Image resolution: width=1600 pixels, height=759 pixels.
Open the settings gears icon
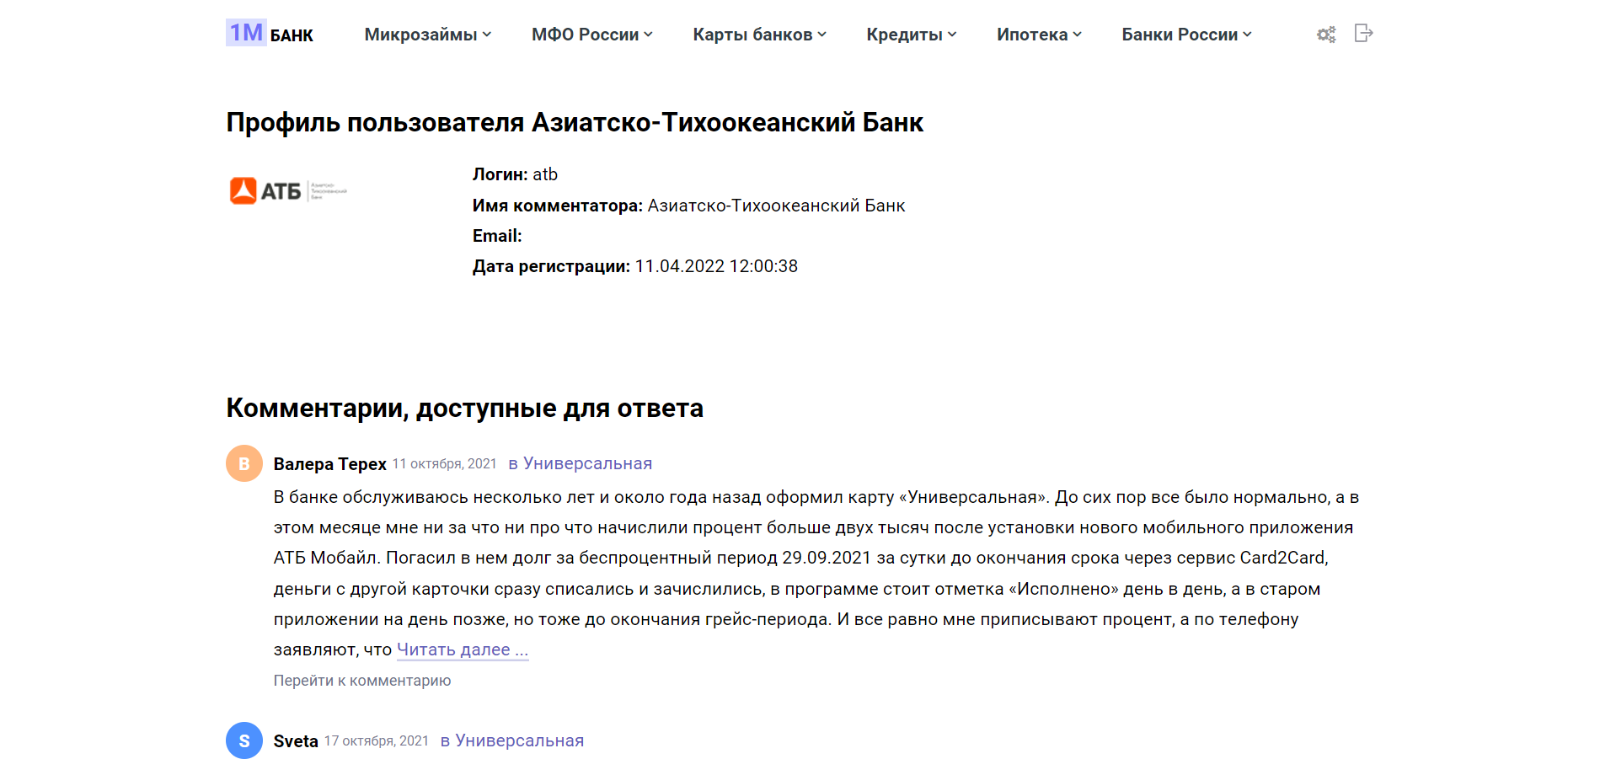[x=1326, y=34]
